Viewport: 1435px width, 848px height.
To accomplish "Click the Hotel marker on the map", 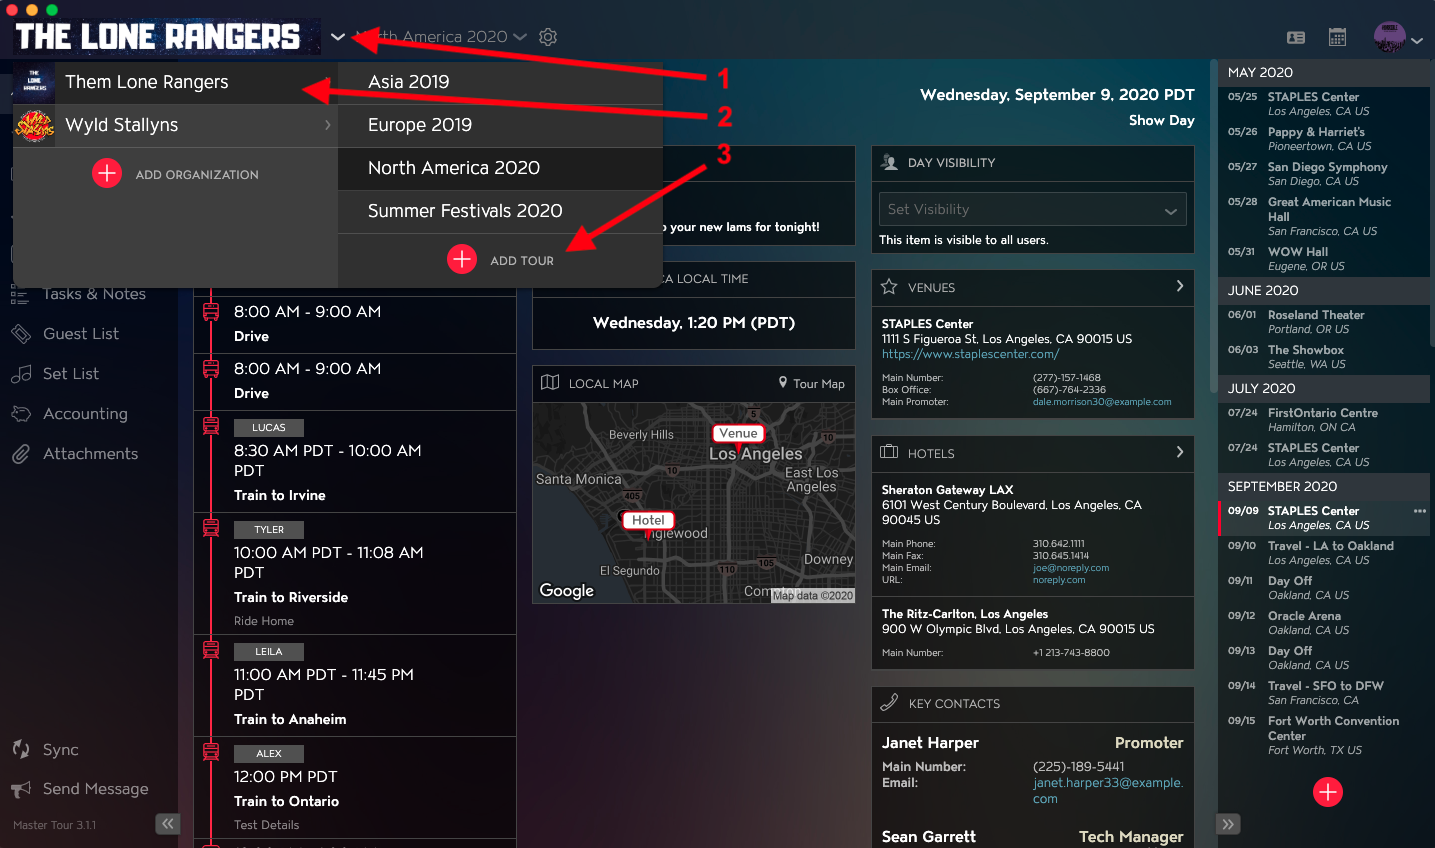I will (648, 520).
